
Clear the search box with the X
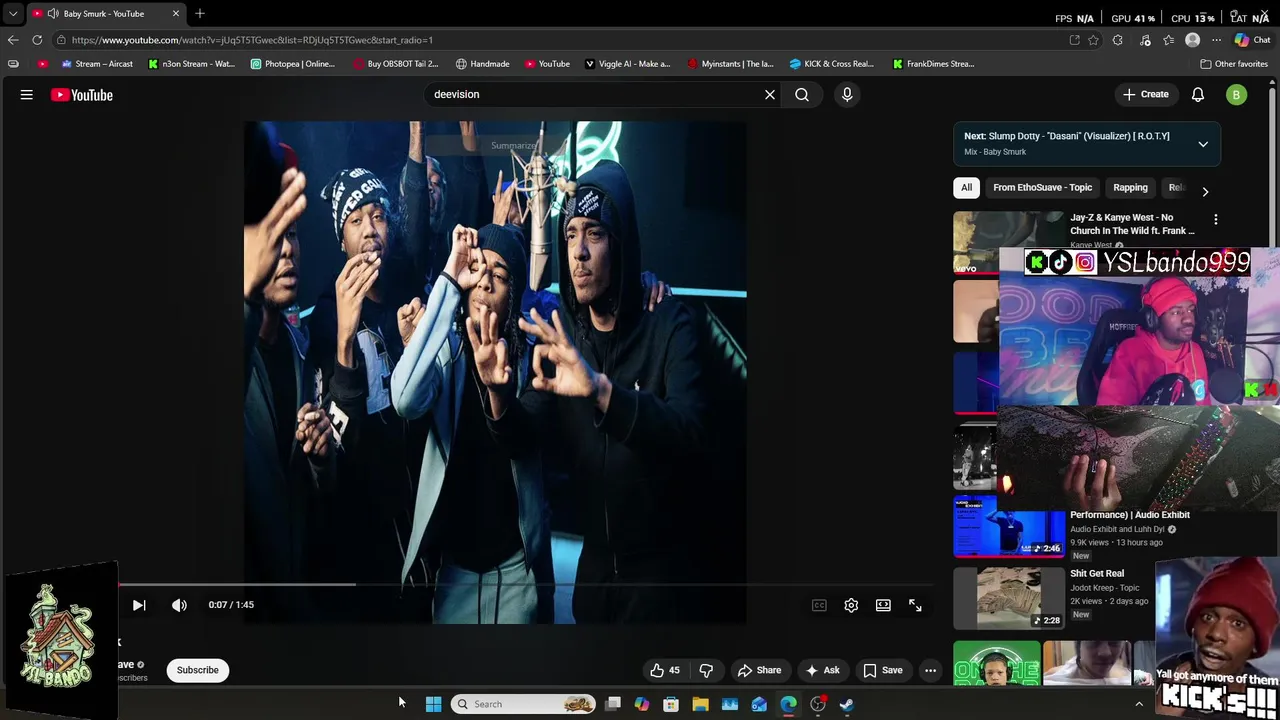coord(770,95)
